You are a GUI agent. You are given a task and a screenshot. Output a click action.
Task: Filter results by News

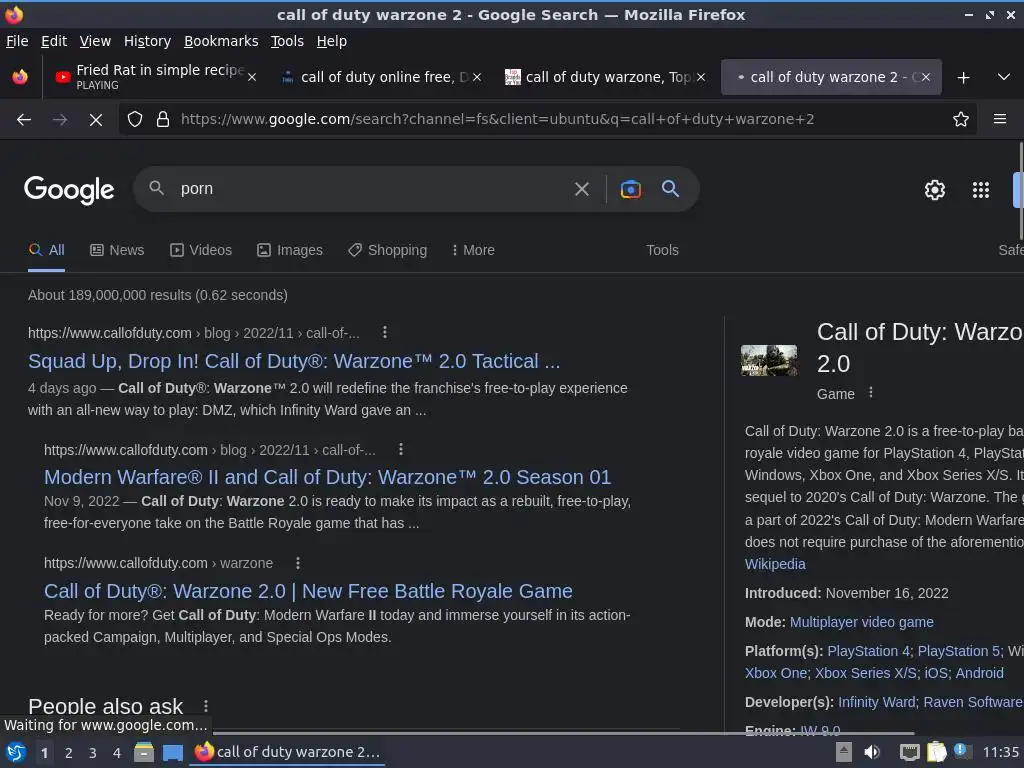pos(117,250)
